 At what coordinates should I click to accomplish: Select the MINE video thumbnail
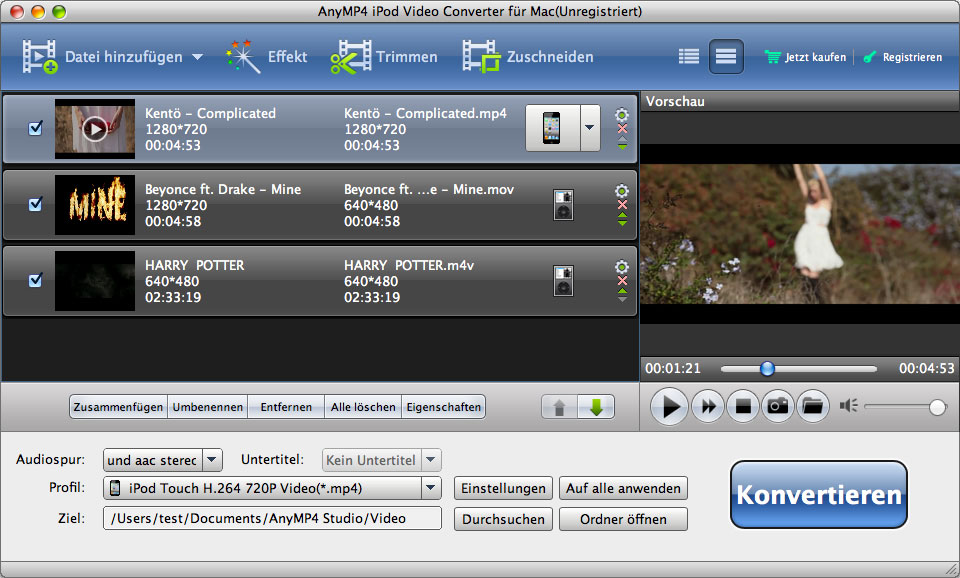tap(95, 205)
